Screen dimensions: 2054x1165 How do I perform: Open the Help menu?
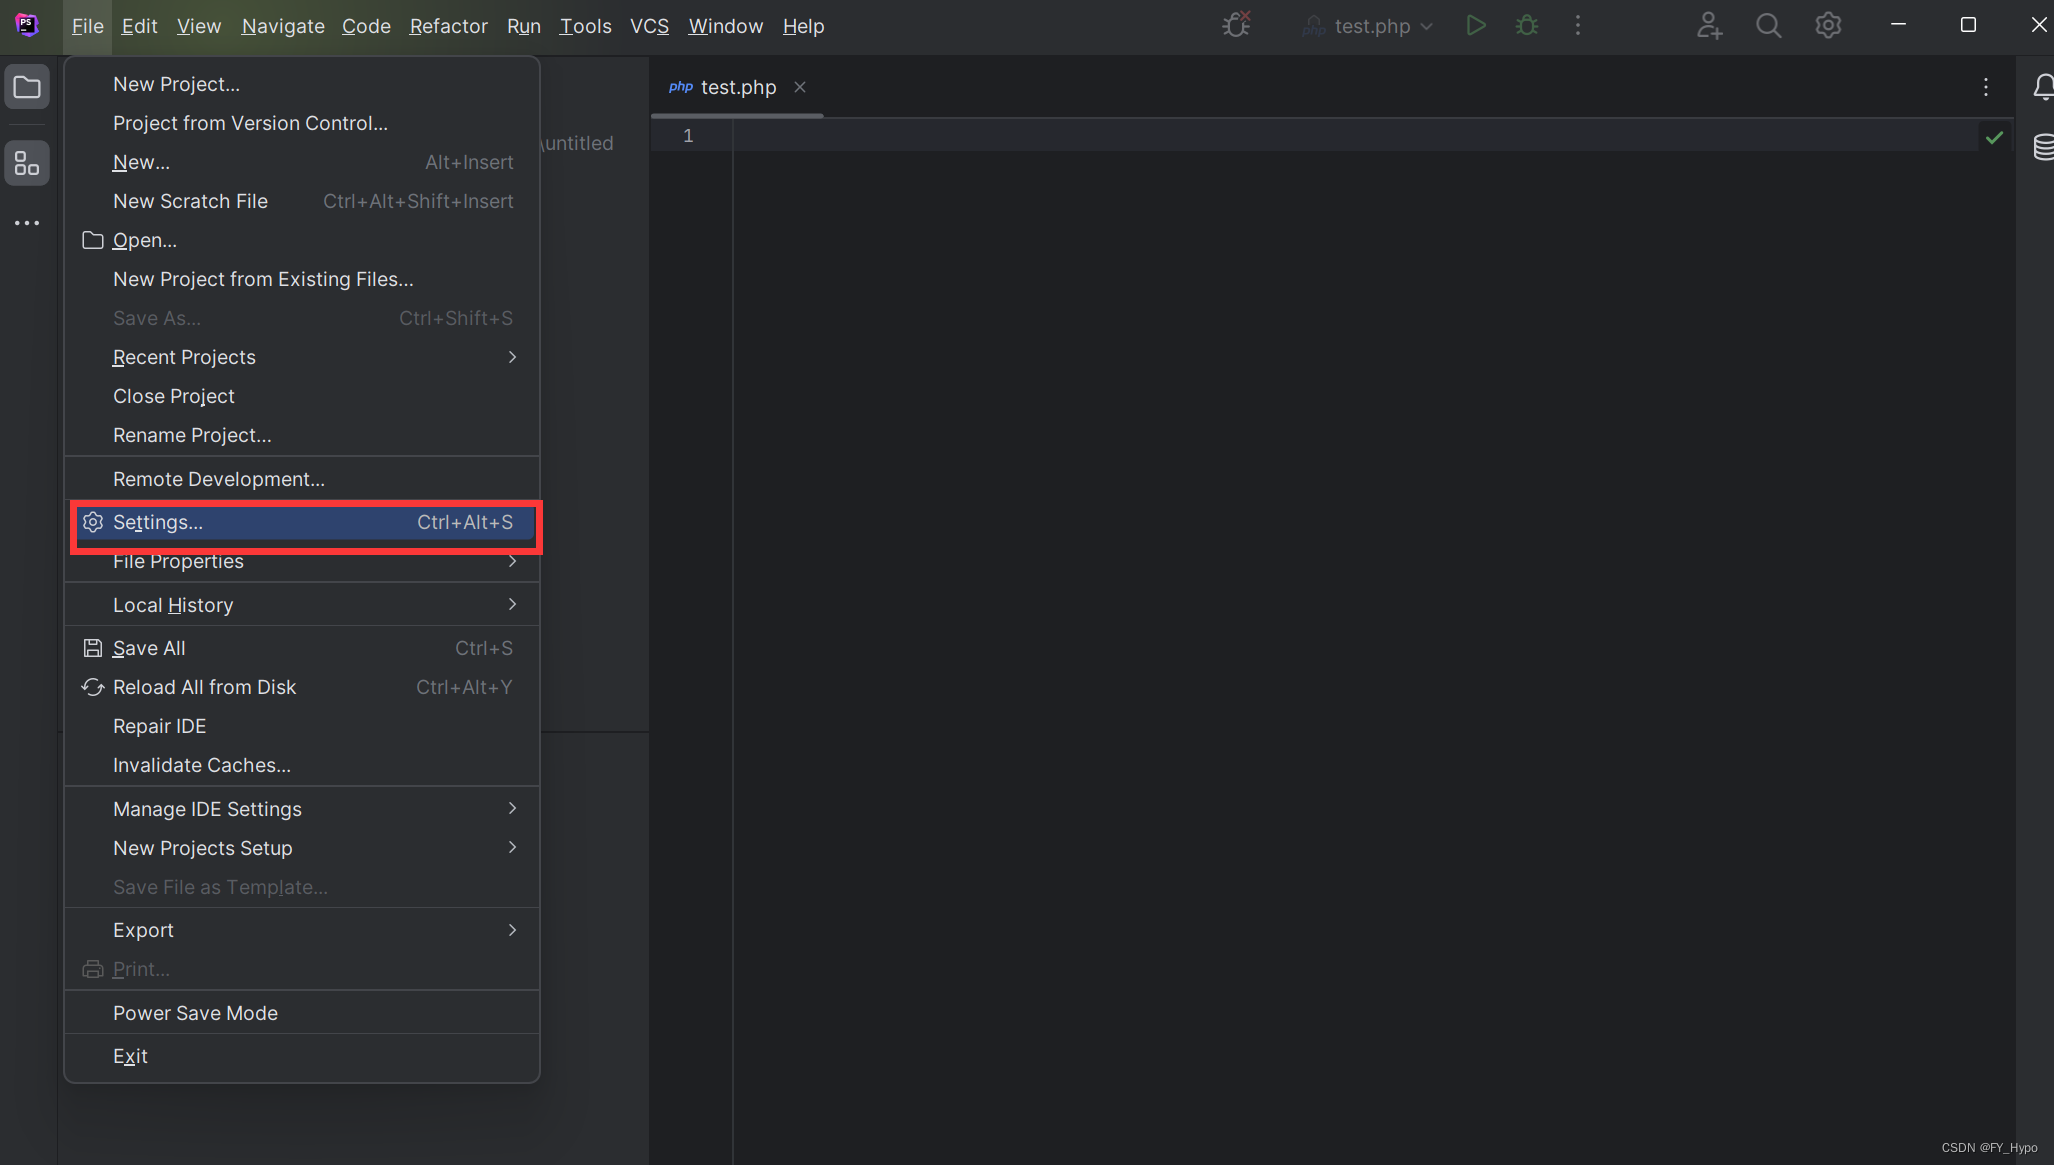pyautogui.click(x=803, y=26)
